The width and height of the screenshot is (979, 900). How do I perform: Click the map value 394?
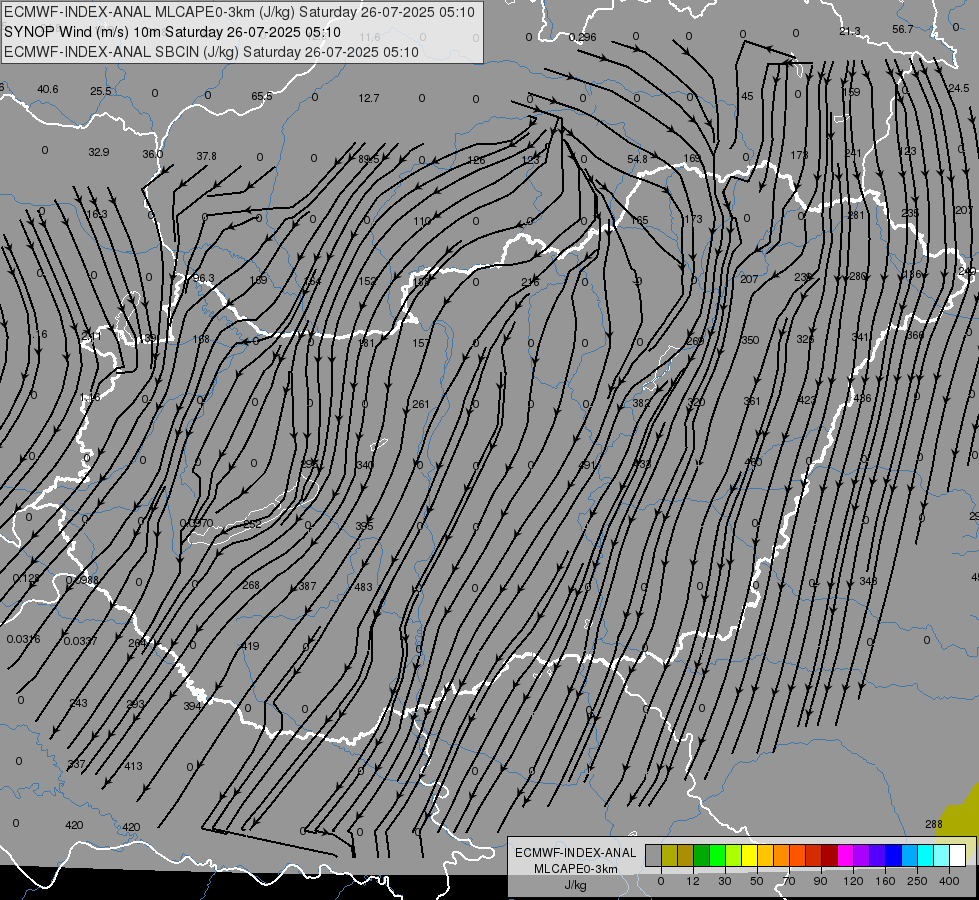pos(192,706)
